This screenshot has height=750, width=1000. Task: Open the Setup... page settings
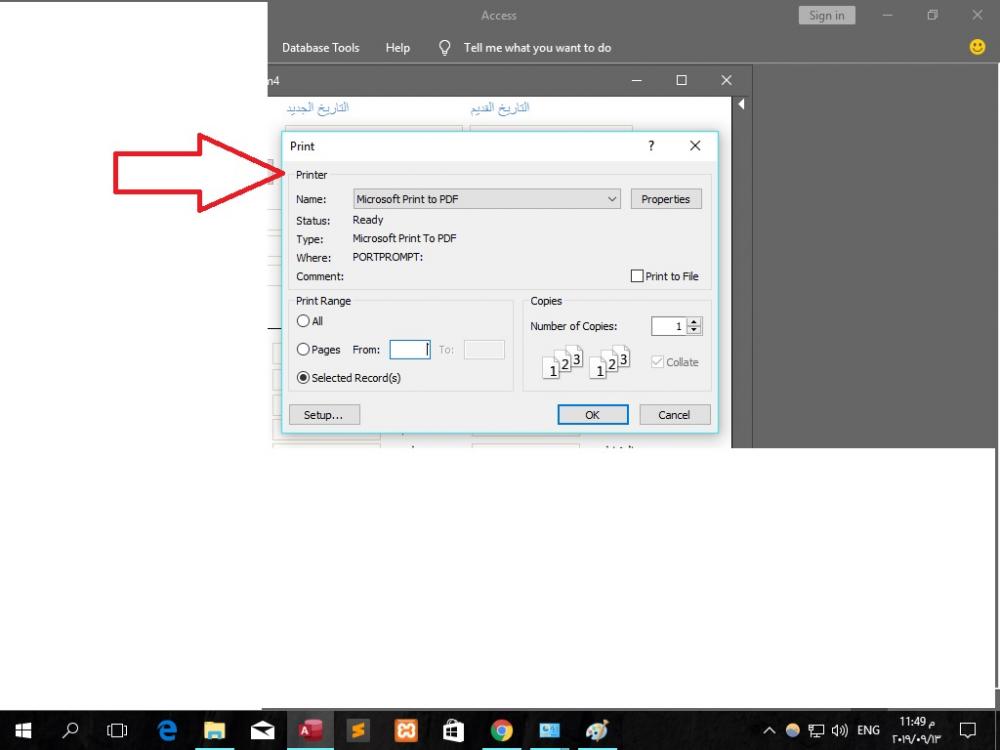click(x=324, y=415)
